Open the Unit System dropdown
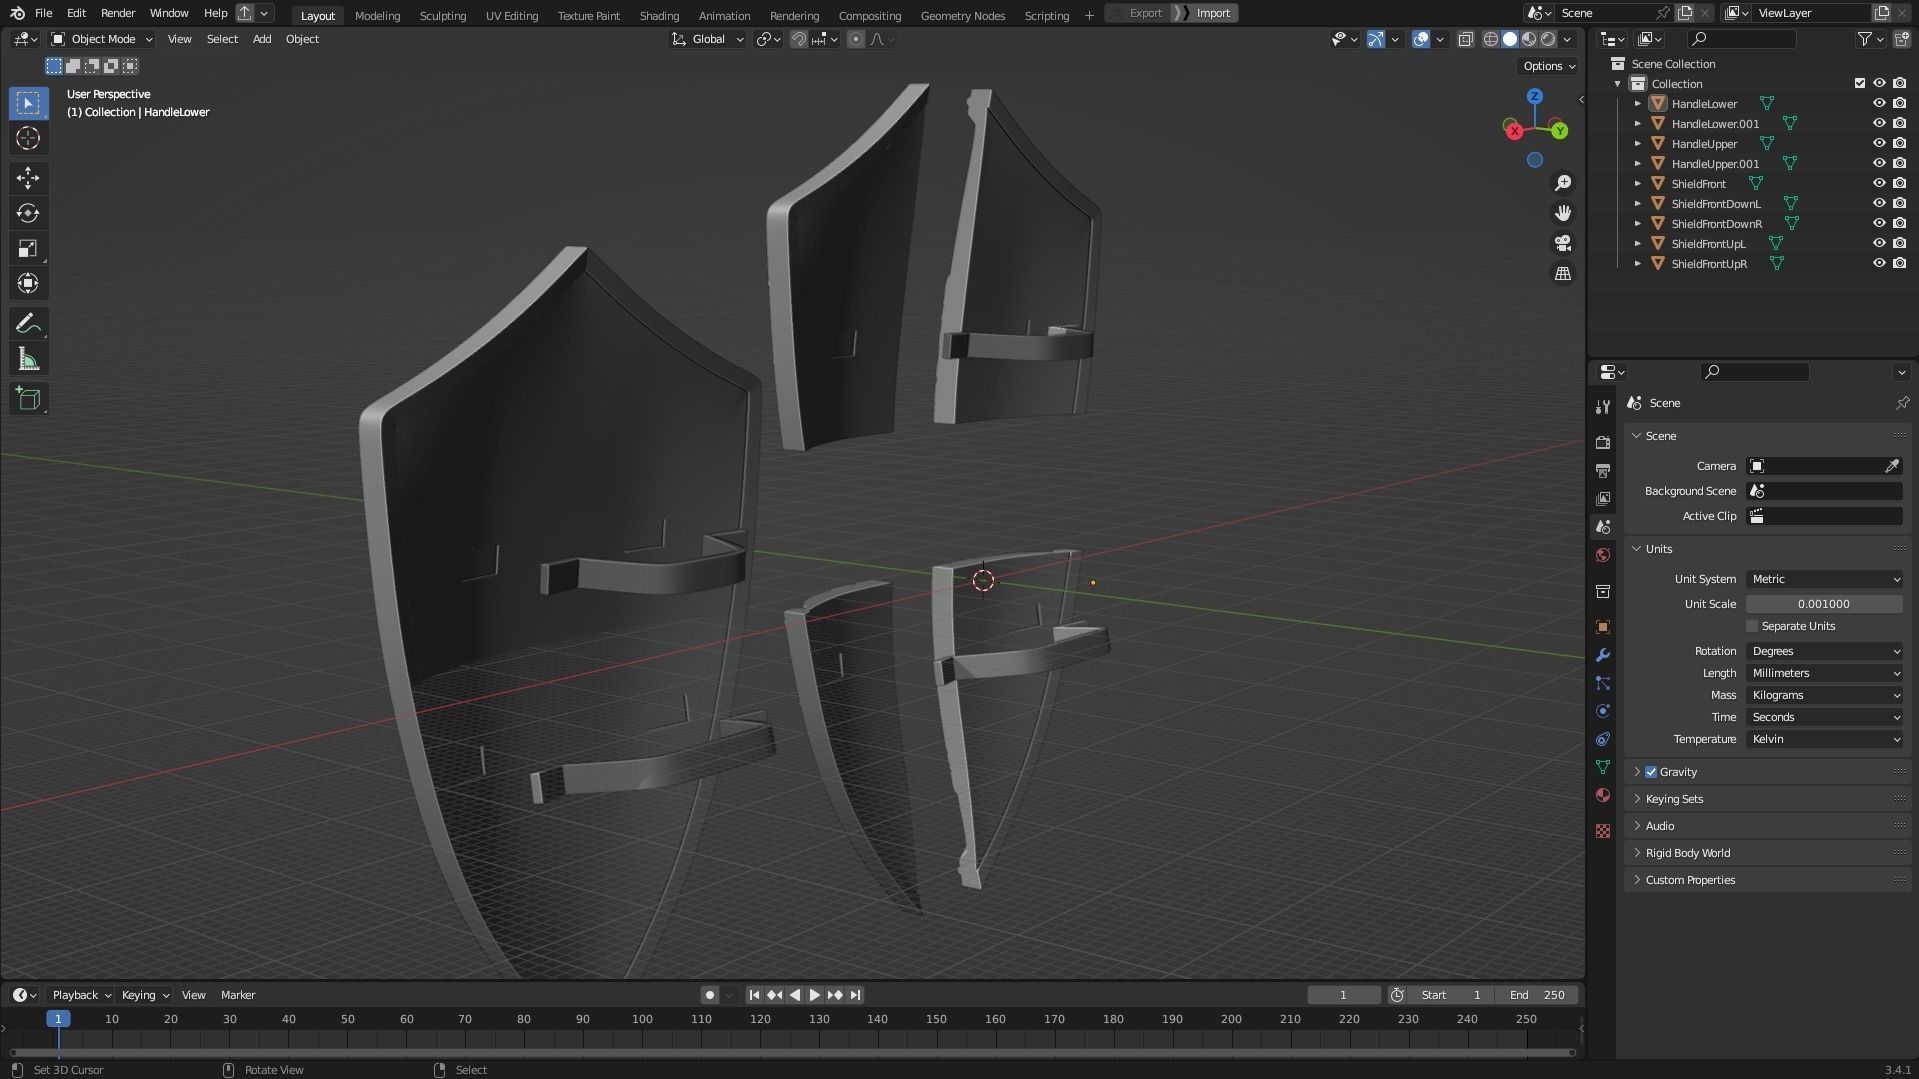Image resolution: width=1919 pixels, height=1079 pixels. click(x=1824, y=579)
